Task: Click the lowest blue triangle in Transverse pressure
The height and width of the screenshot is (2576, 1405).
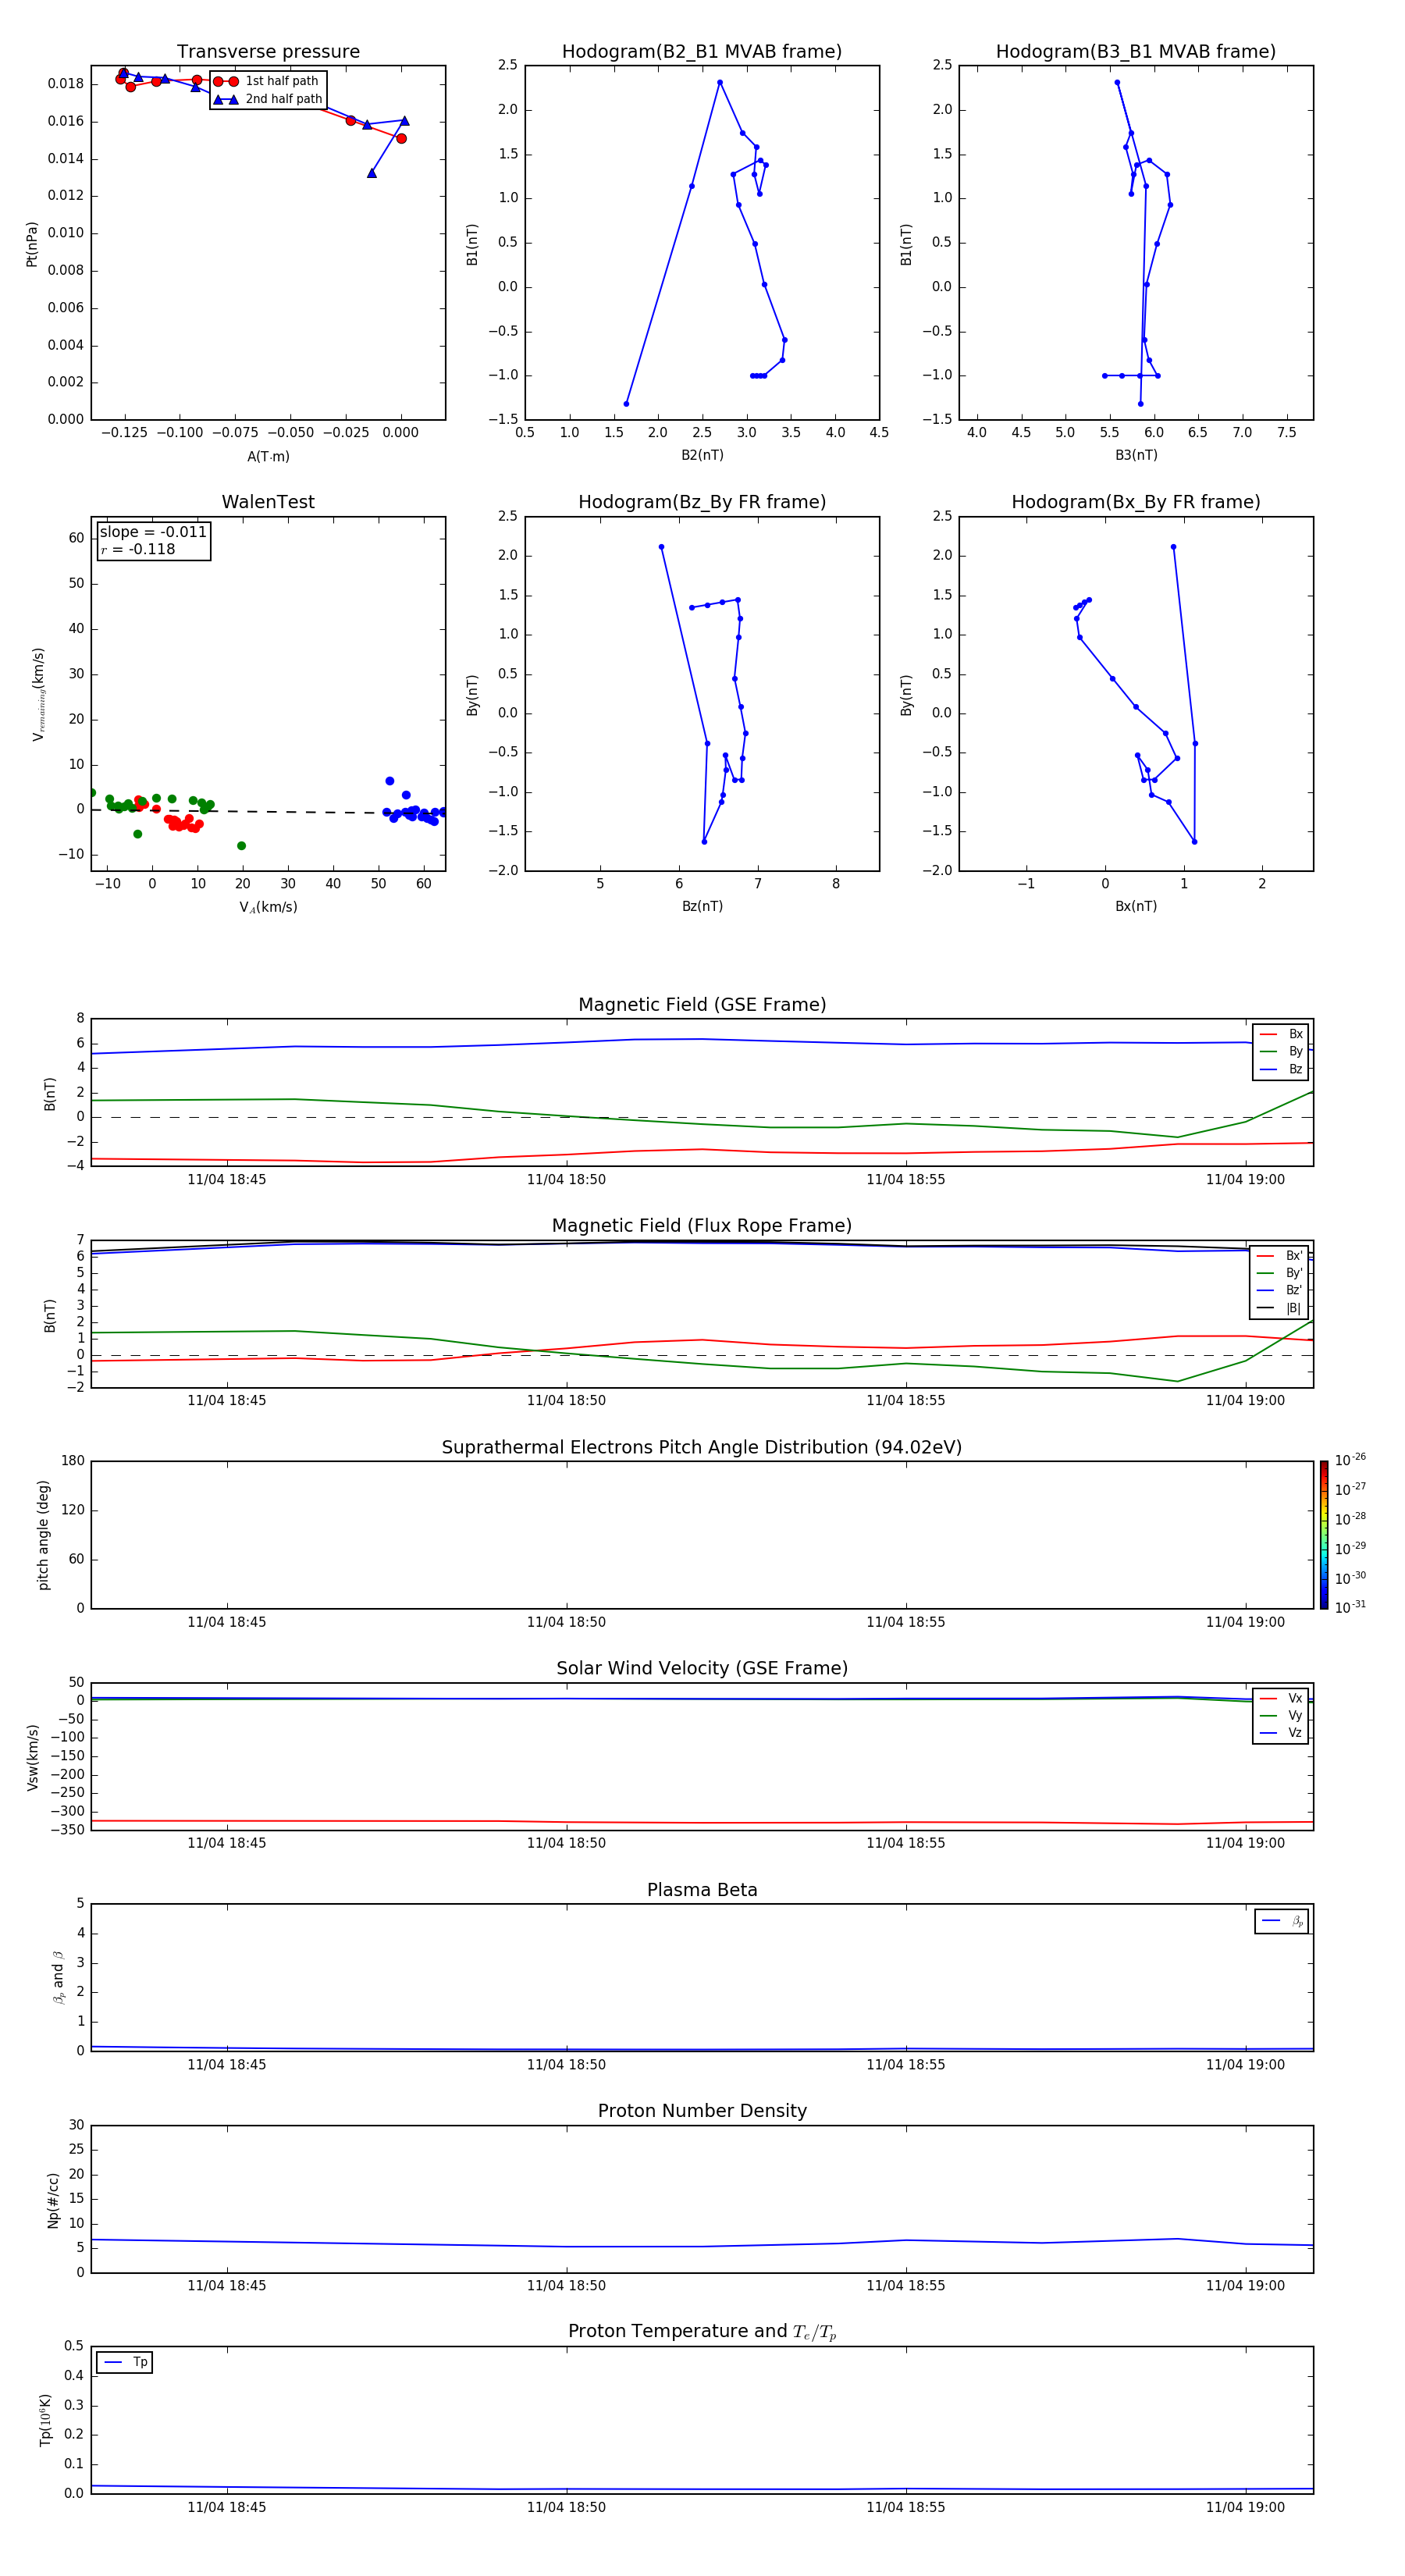Action: [372, 174]
